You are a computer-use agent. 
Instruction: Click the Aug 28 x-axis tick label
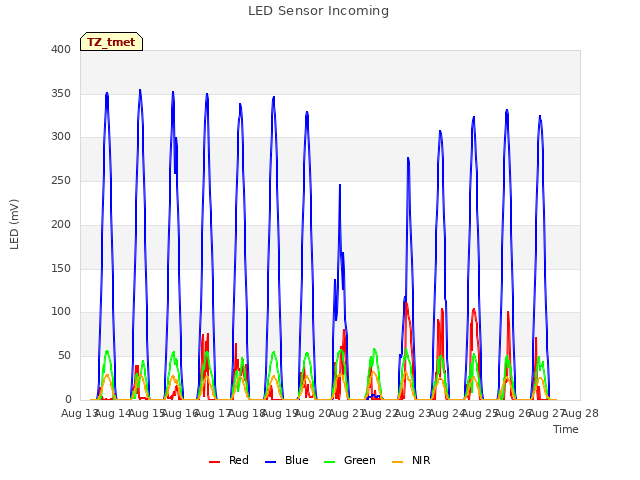(x=580, y=414)
